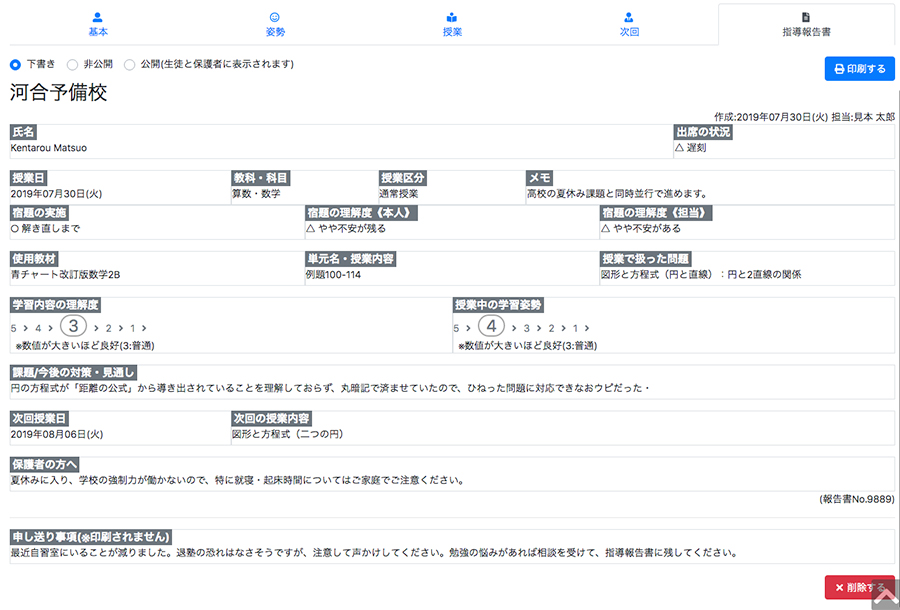Click the 作成 date and 担当:見本 太郎 line
Viewport: 900px width, 610px height.
pyautogui.click(x=804, y=117)
